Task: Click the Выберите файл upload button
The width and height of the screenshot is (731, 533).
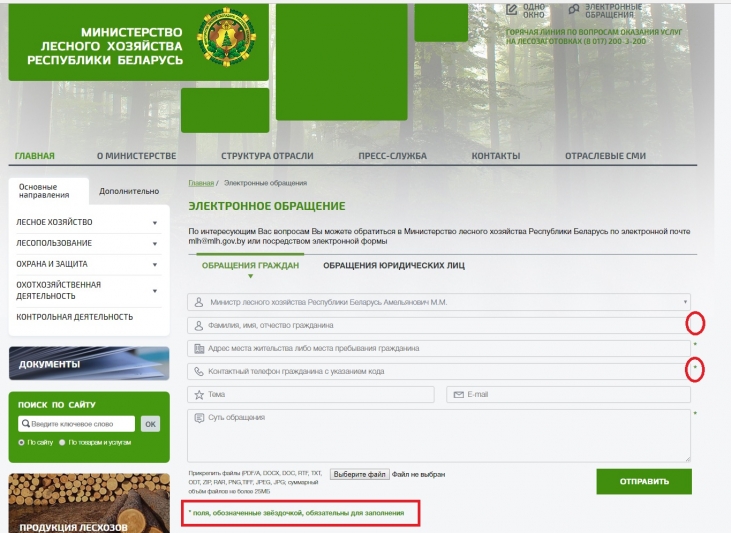Action: 359,474
